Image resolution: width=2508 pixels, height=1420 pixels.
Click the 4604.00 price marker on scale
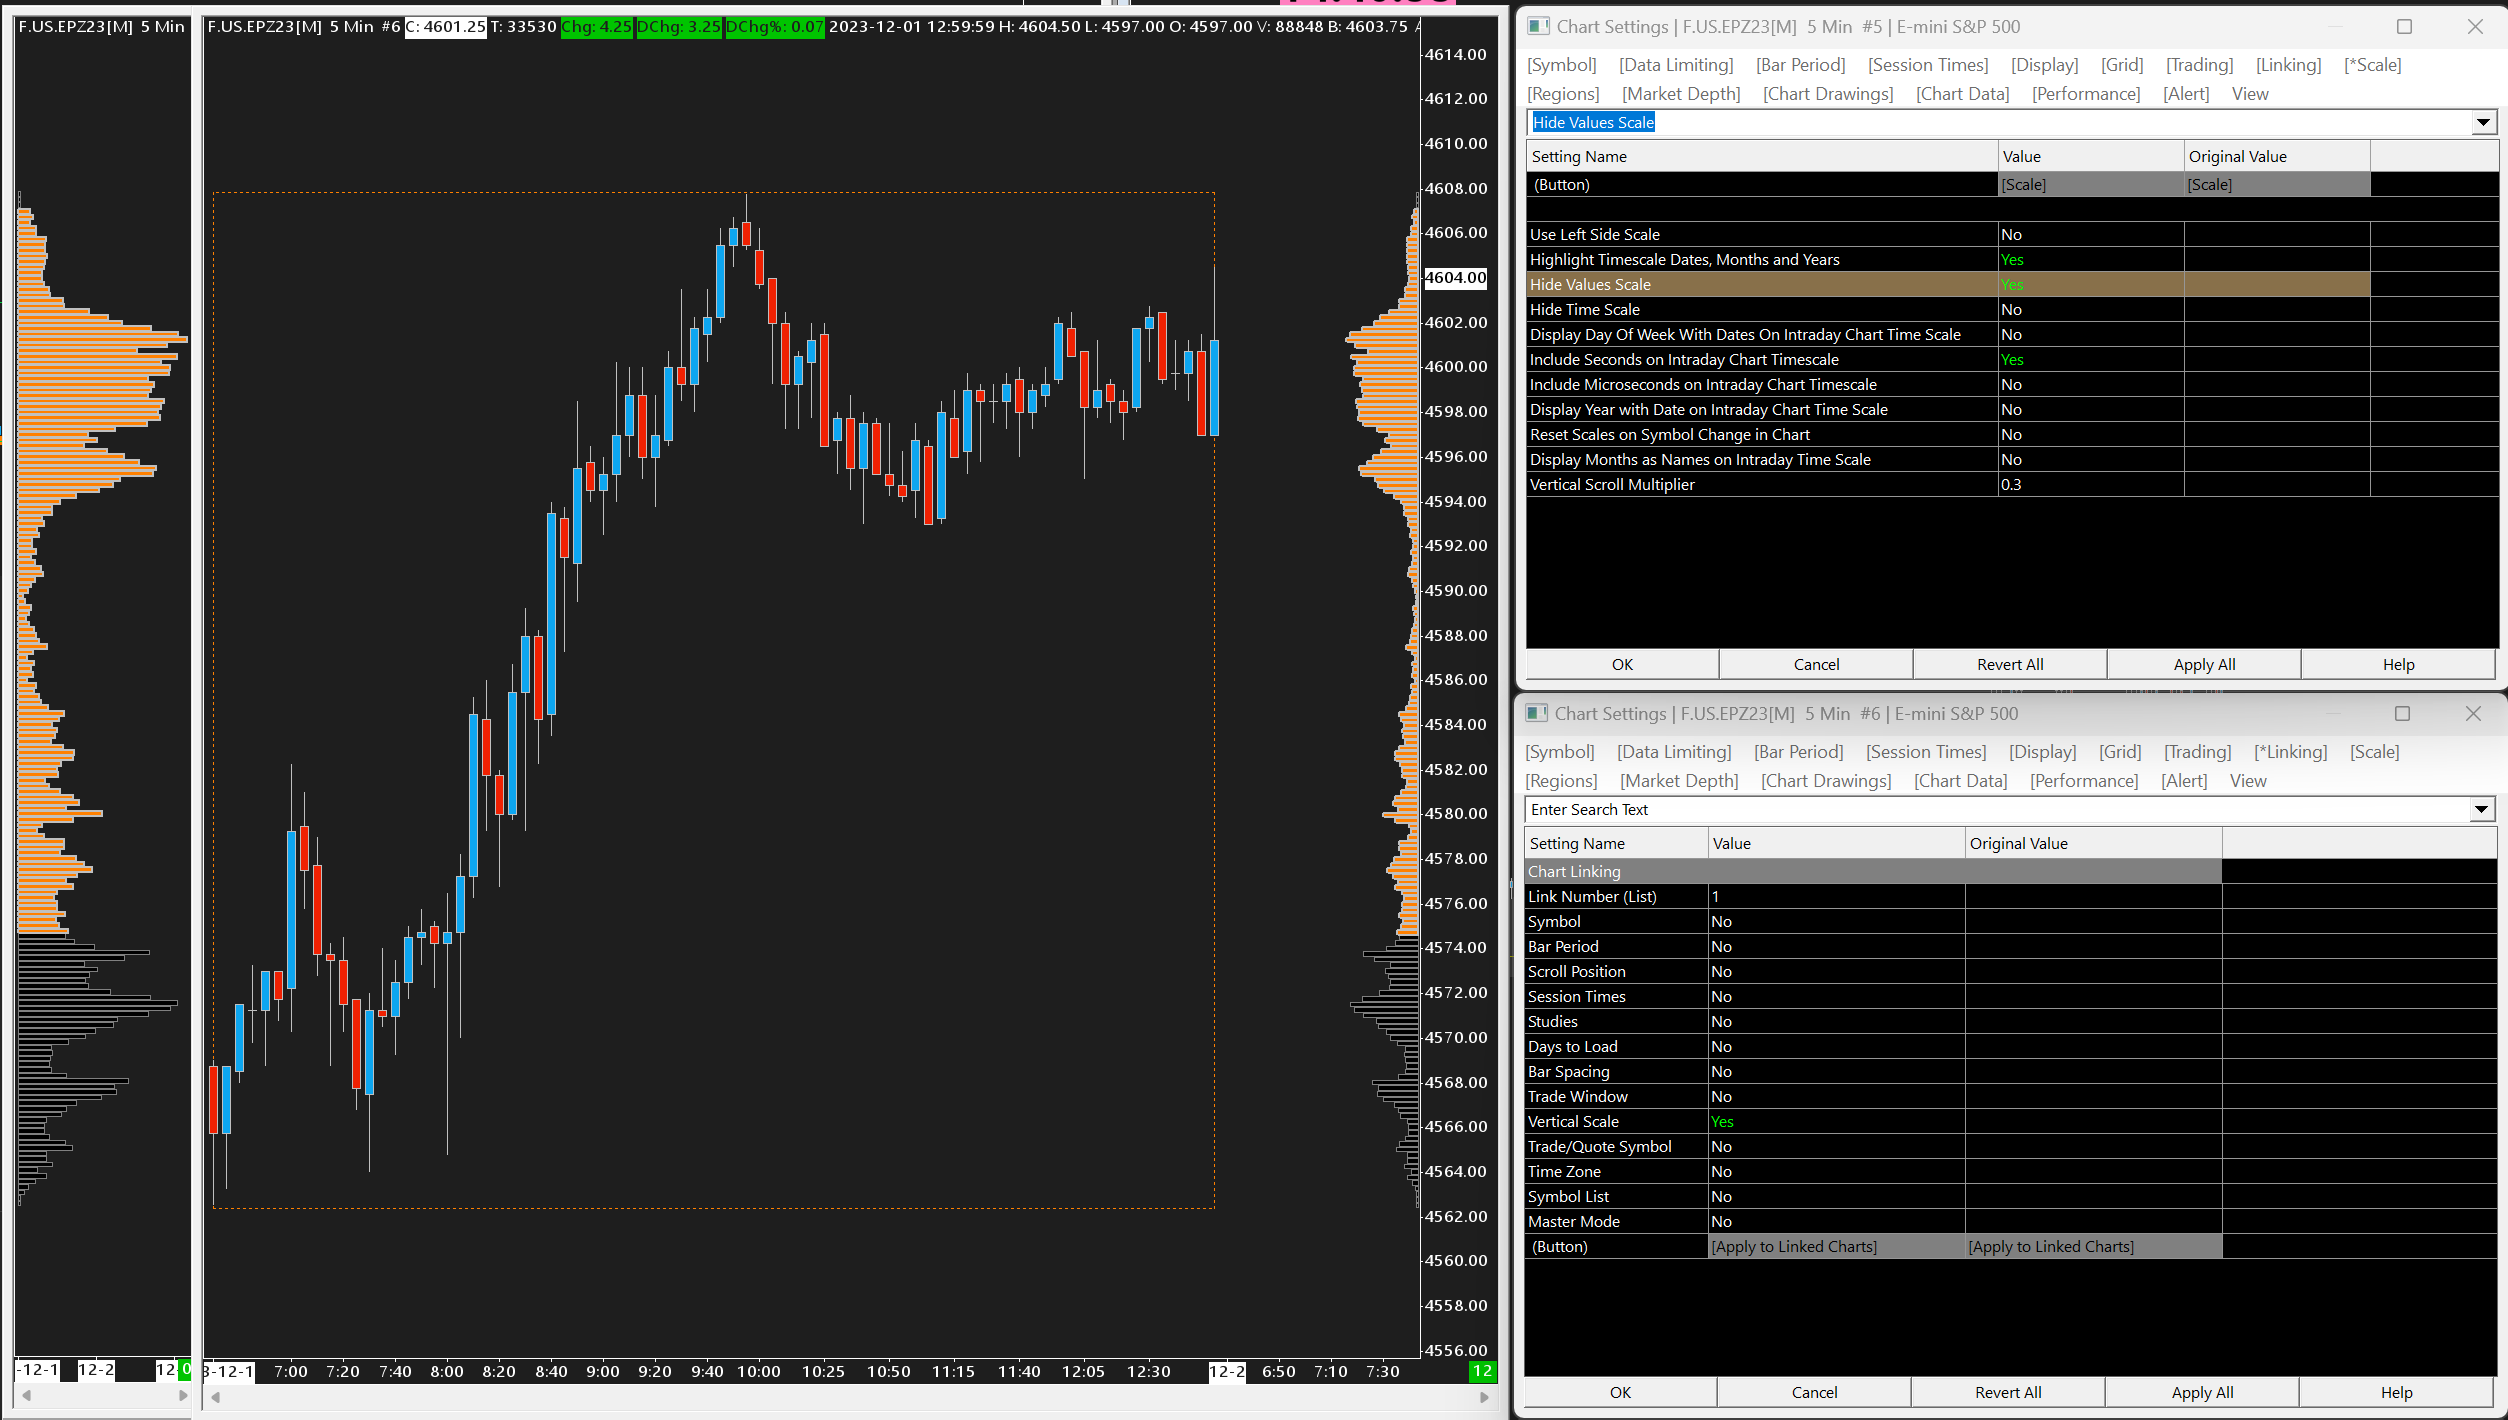[x=1455, y=278]
